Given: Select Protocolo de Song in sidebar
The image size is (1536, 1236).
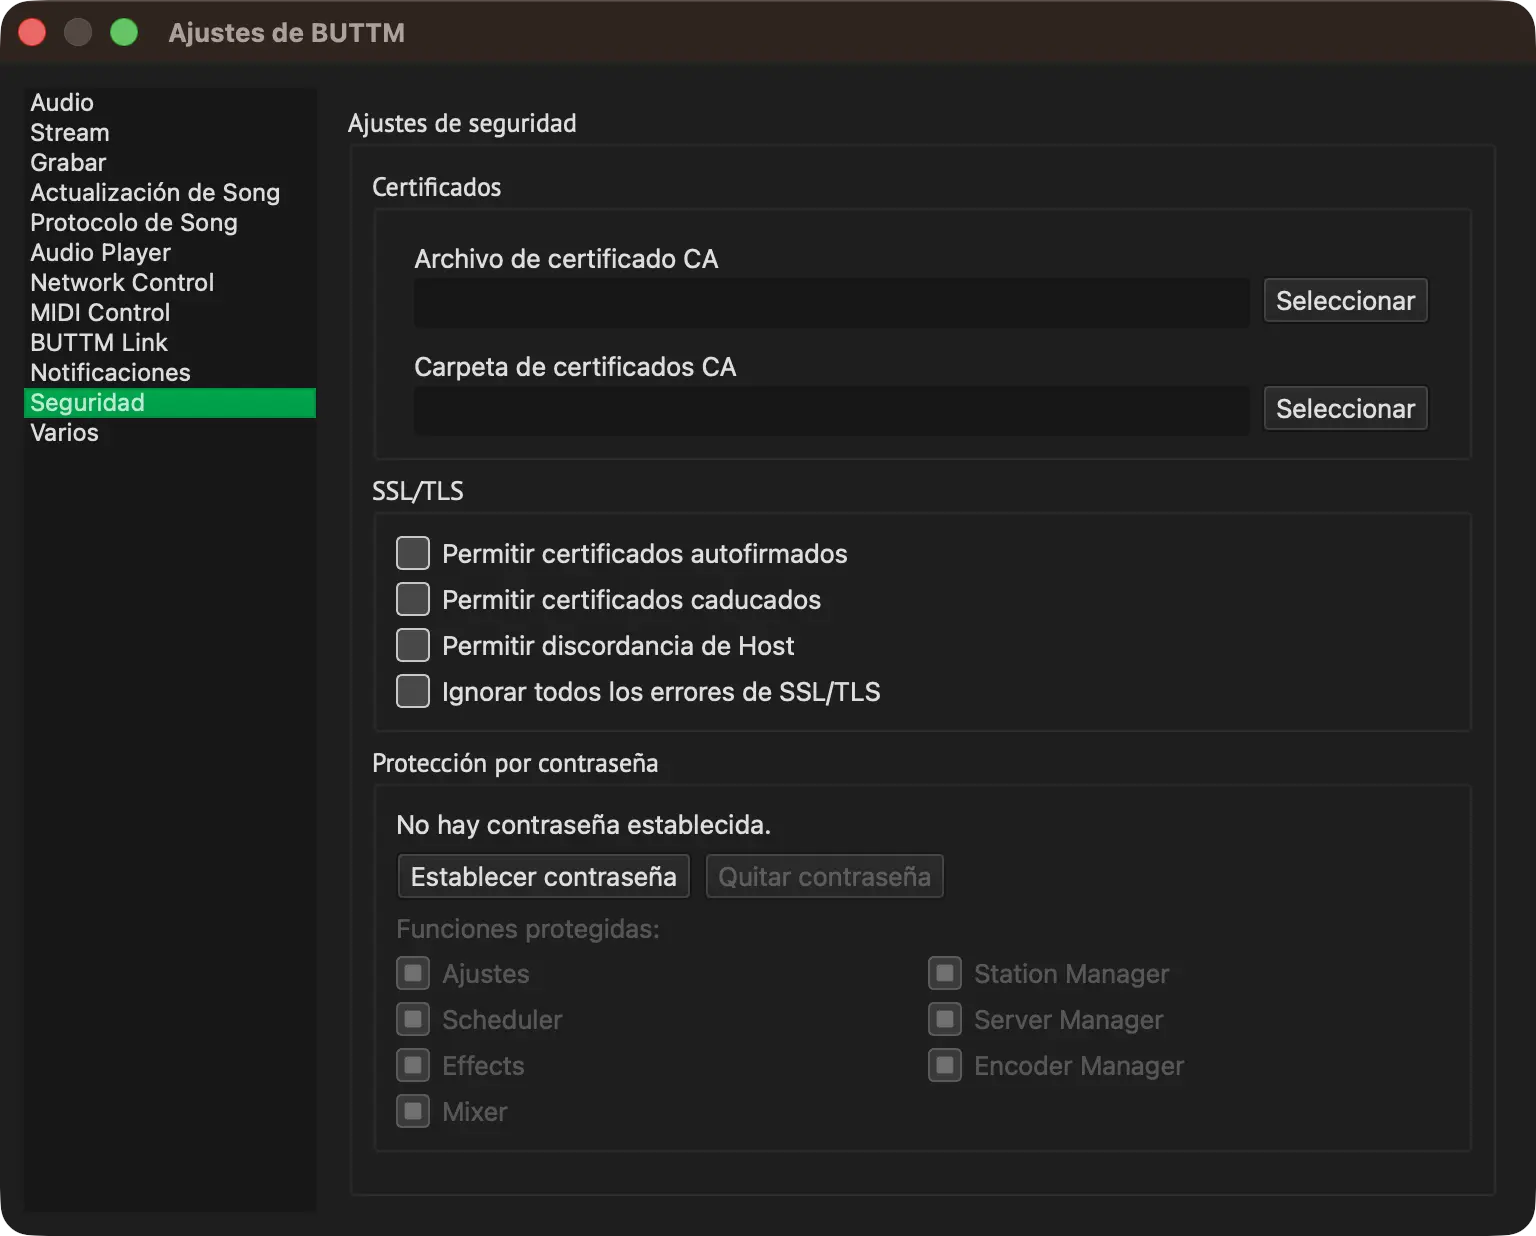Looking at the screenshot, I should (169, 223).
